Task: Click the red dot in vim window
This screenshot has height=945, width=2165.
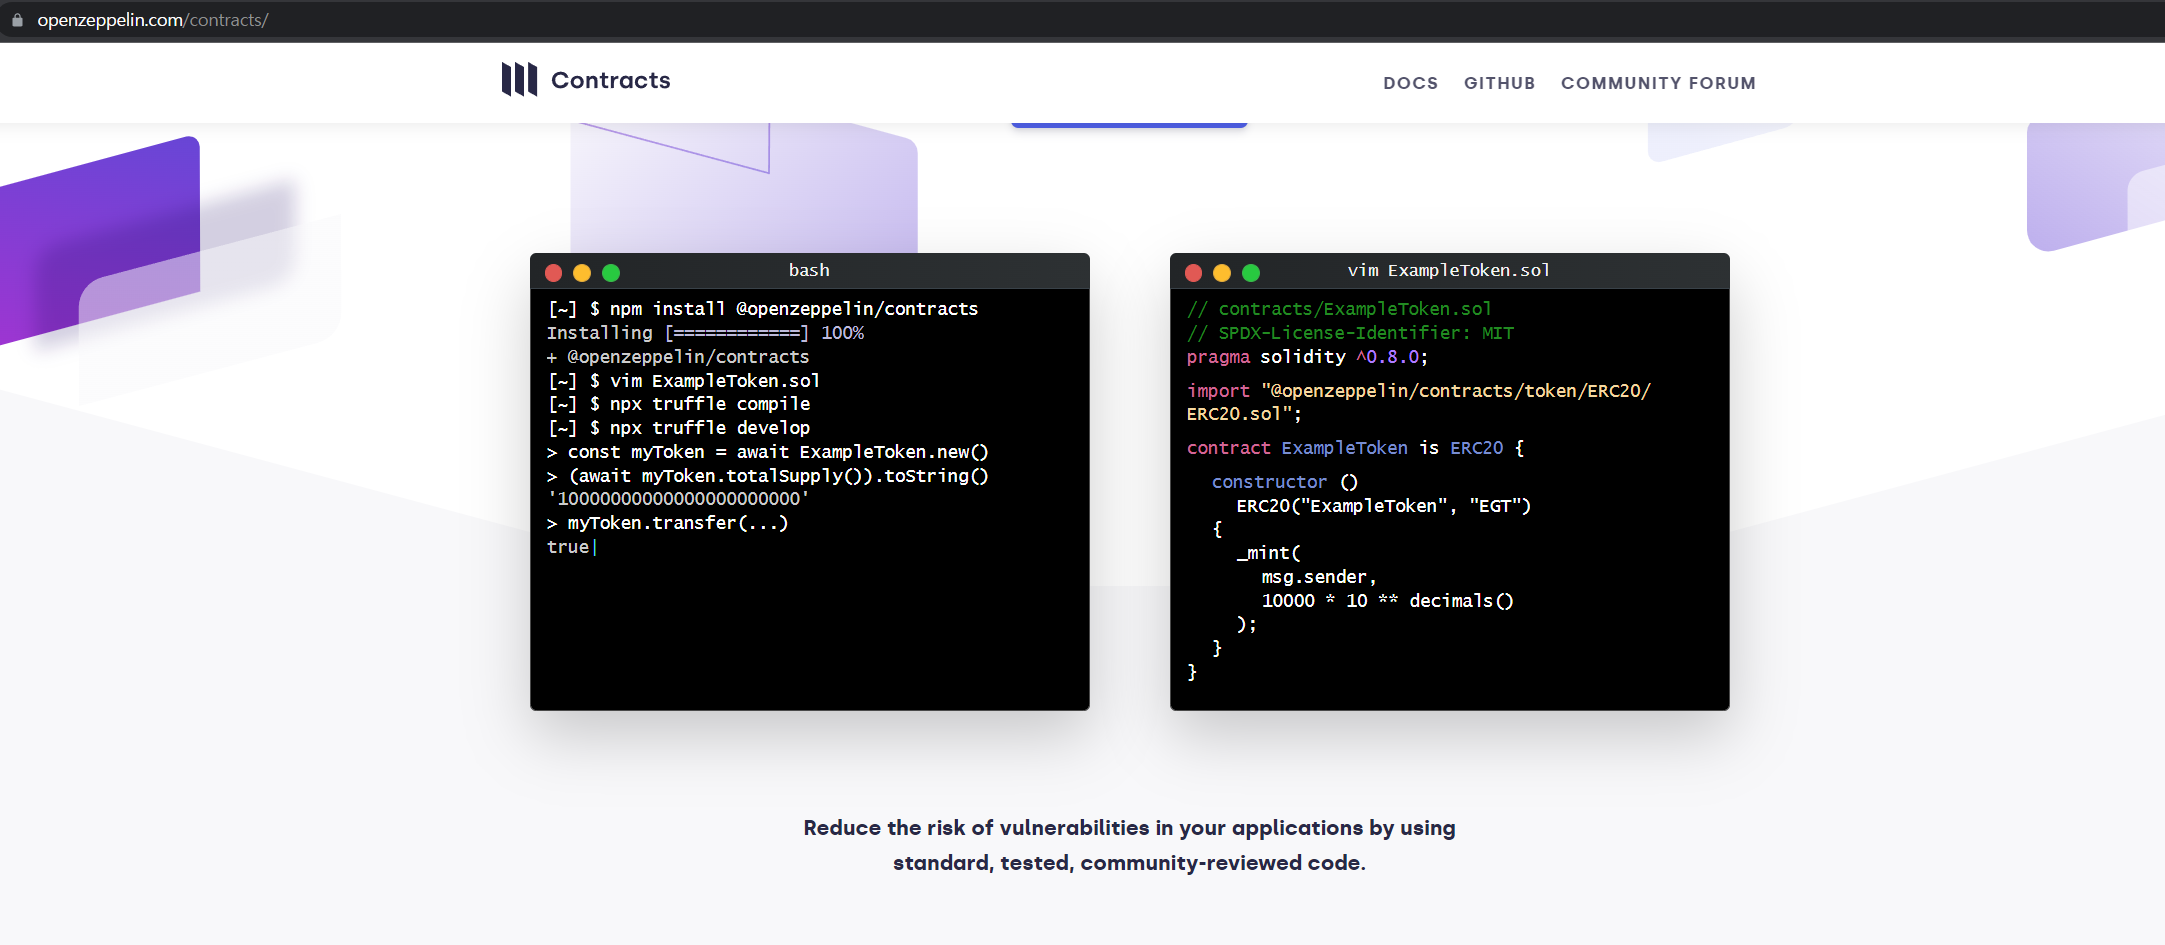Action: (x=1193, y=273)
